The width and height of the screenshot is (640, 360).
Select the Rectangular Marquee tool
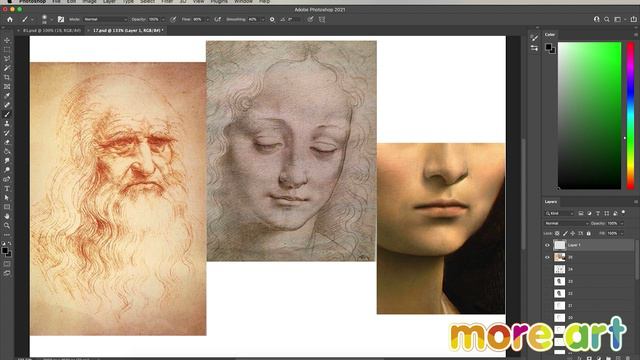(x=7, y=50)
